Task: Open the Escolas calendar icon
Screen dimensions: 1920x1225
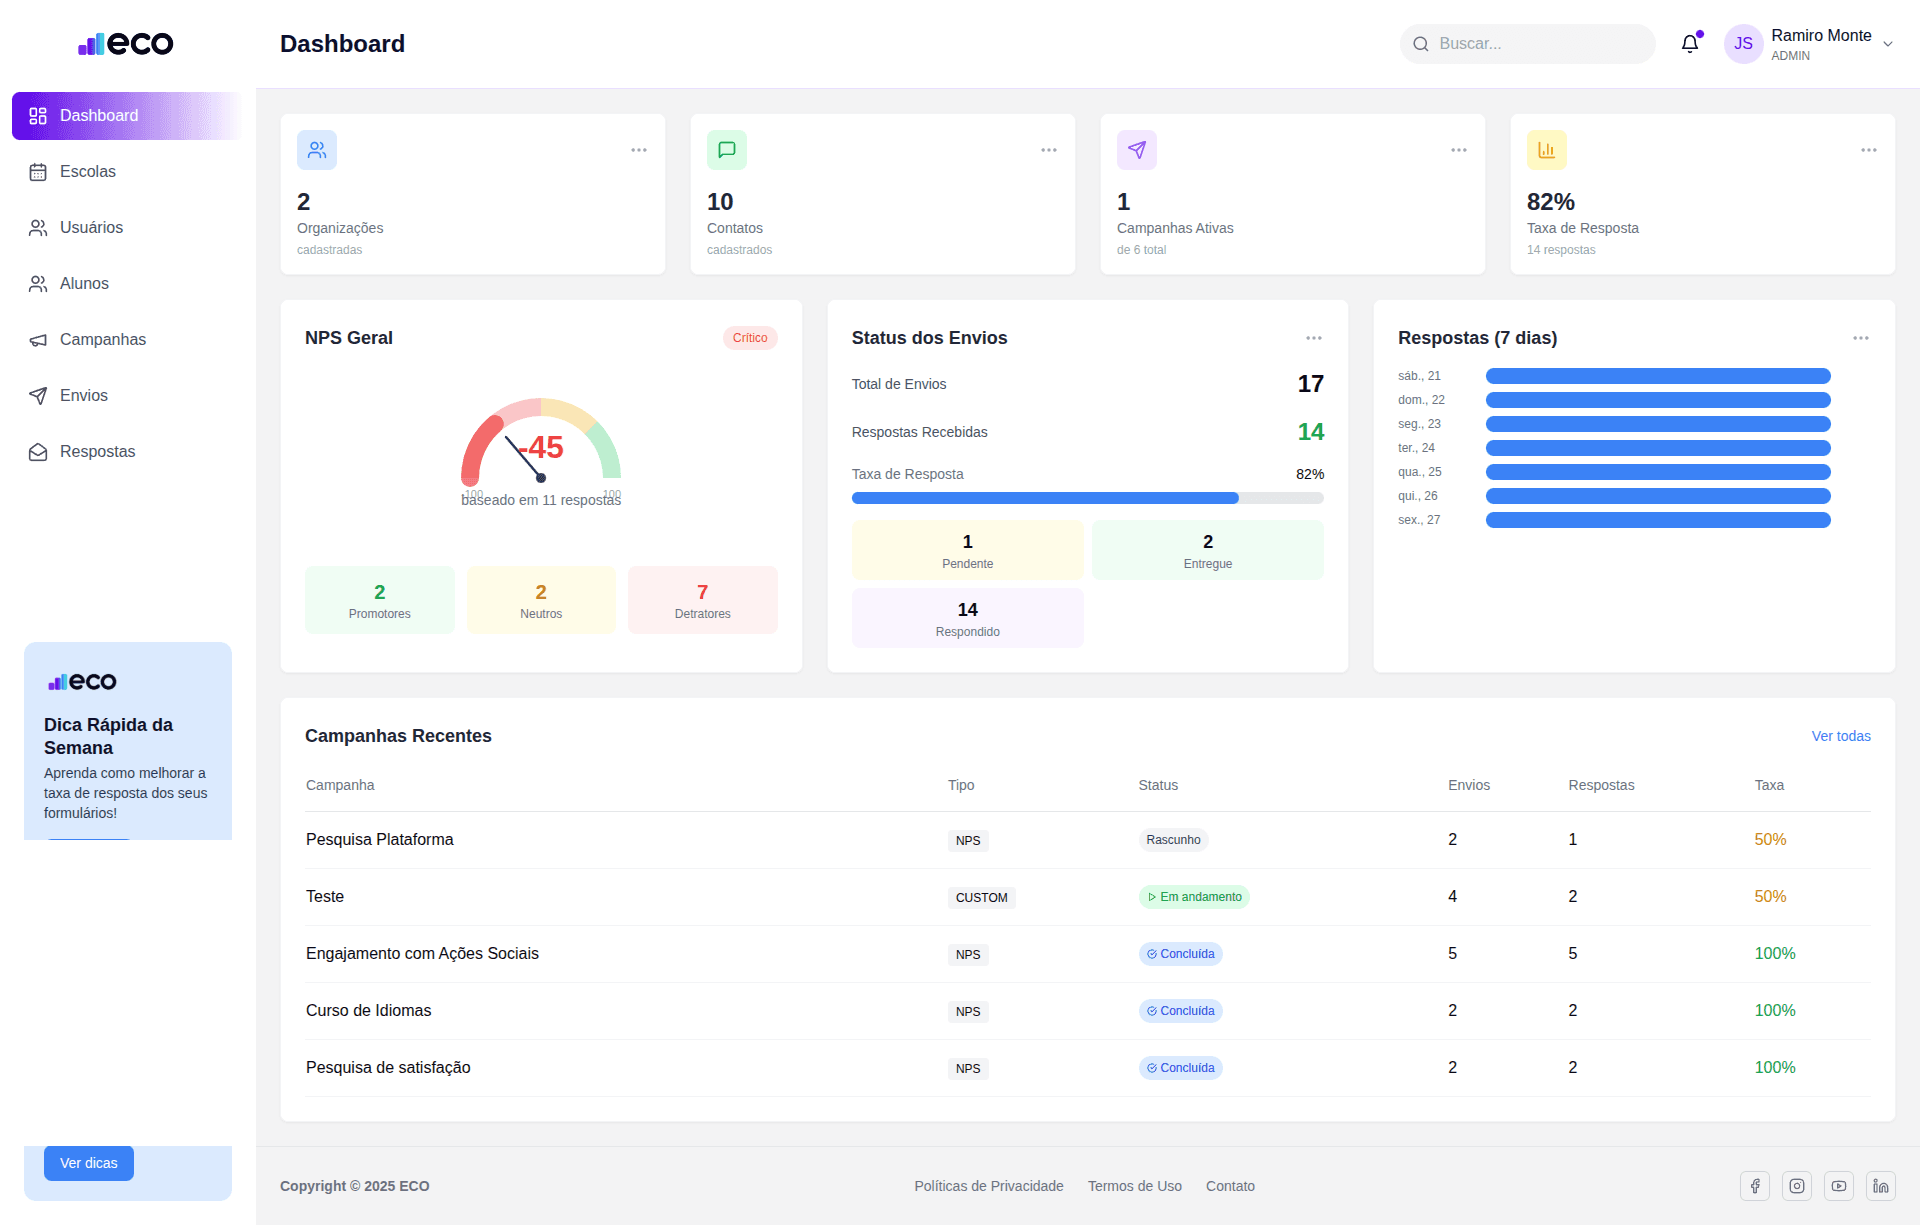Action: tap(38, 171)
